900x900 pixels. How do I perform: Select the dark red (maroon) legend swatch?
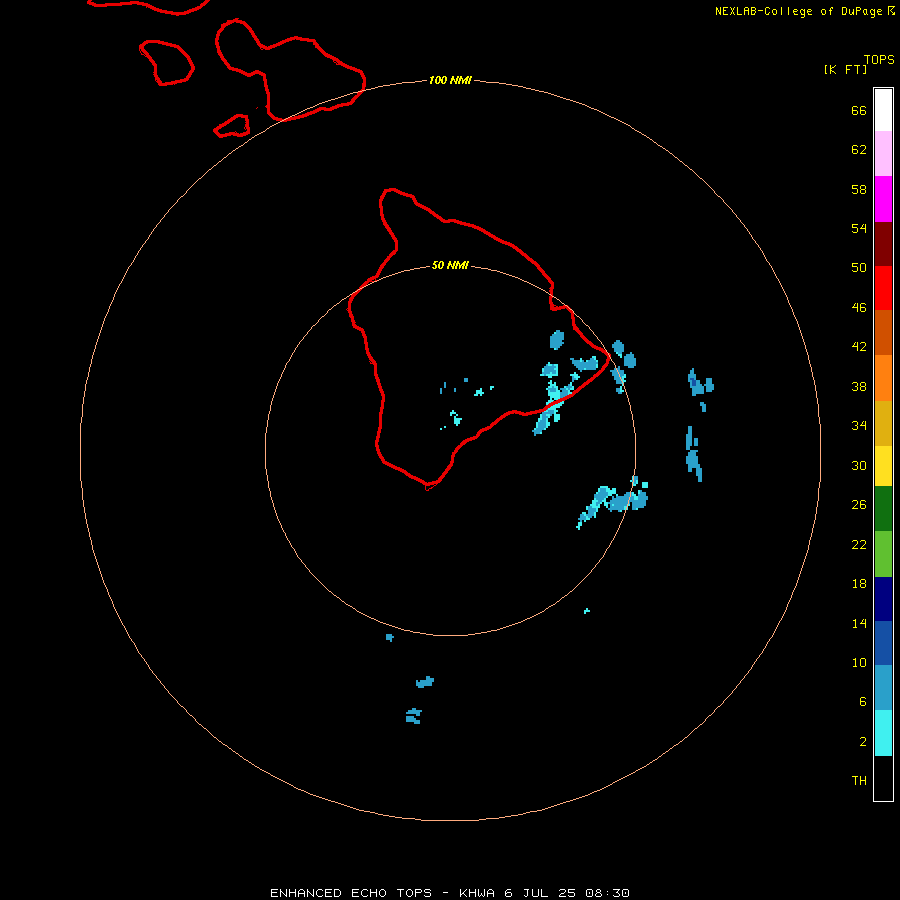click(883, 243)
